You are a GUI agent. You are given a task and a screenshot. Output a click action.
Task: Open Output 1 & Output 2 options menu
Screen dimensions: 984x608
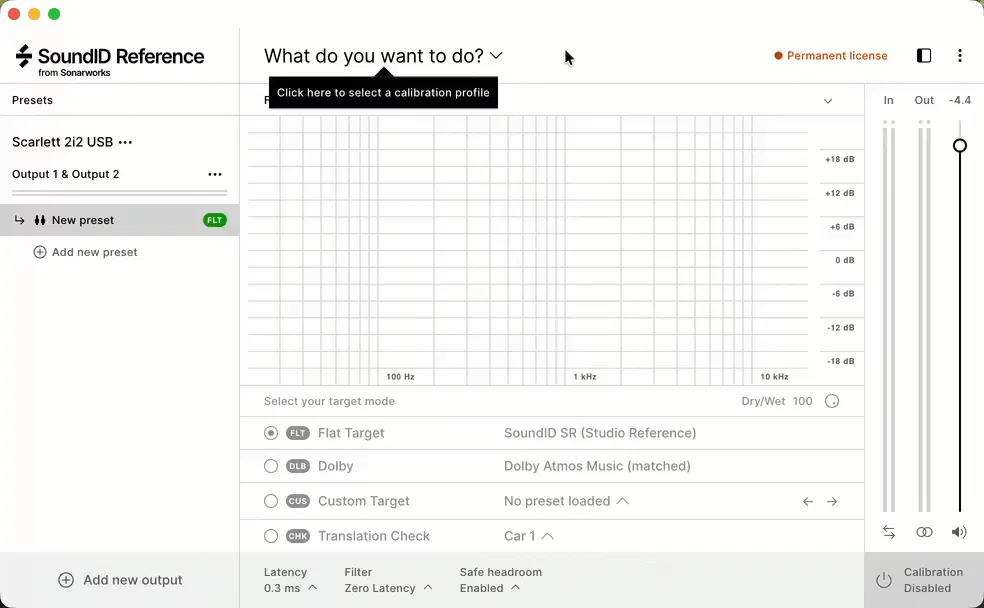(x=215, y=174)
